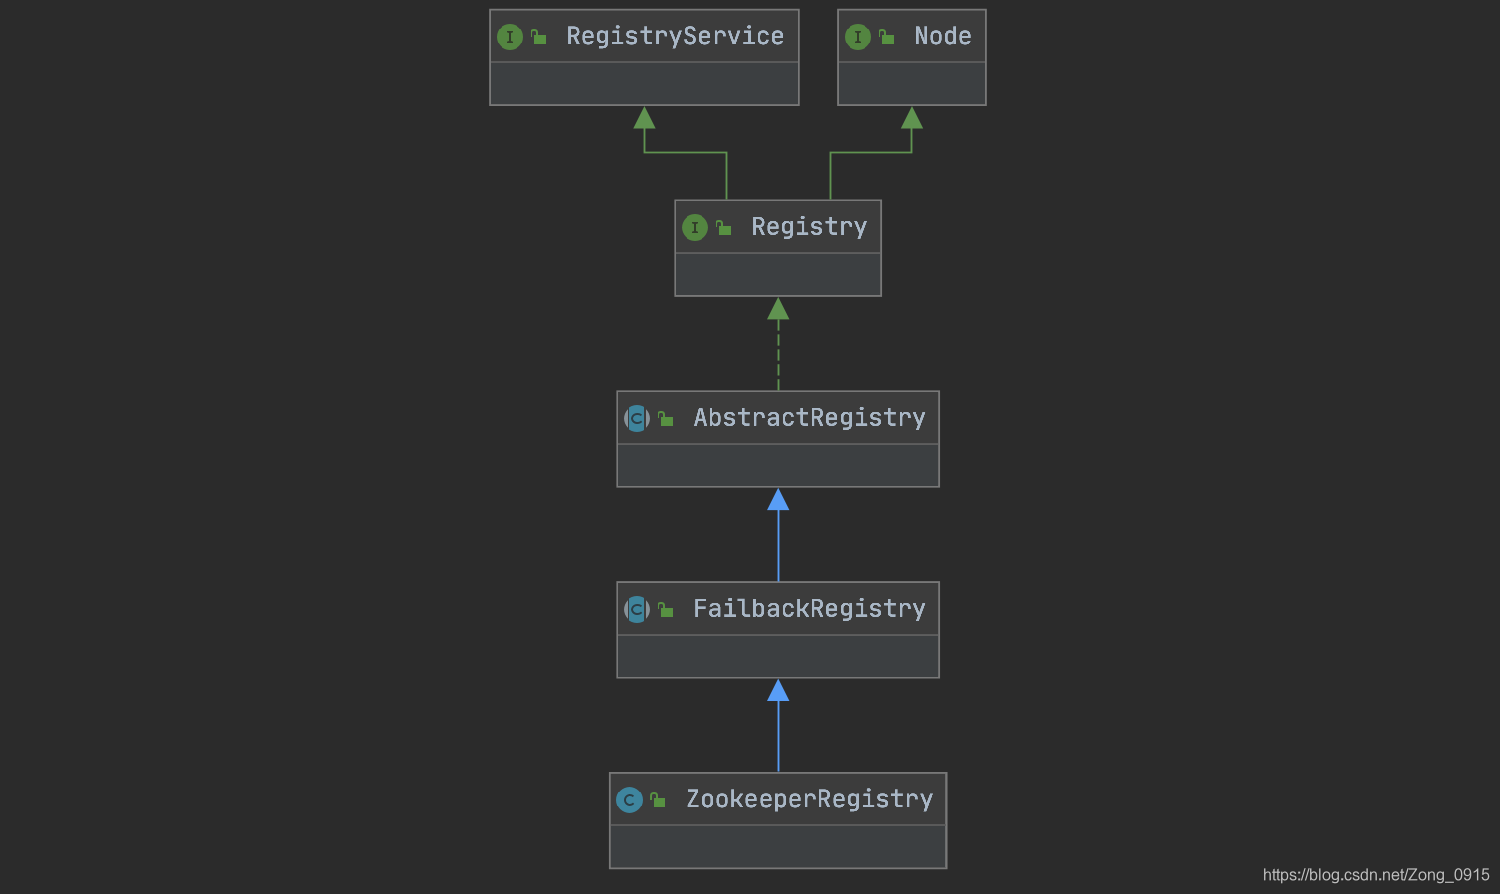The width and height of the screenshot is (1500, 894).
Task: Select the RegistryService node label
Action: 675,36
